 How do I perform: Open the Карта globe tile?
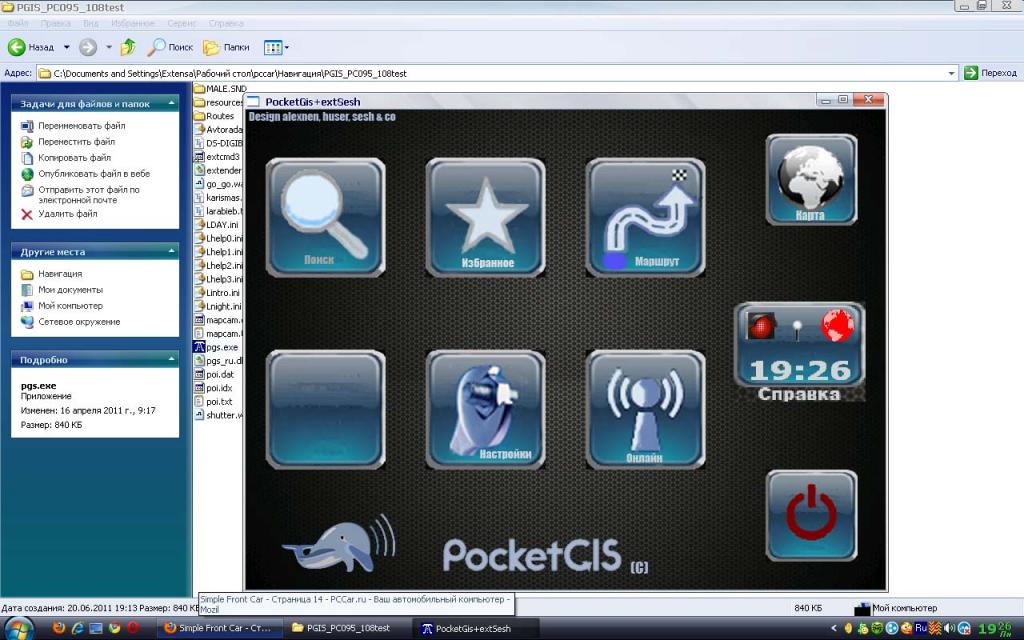click(x=810, y=179)
